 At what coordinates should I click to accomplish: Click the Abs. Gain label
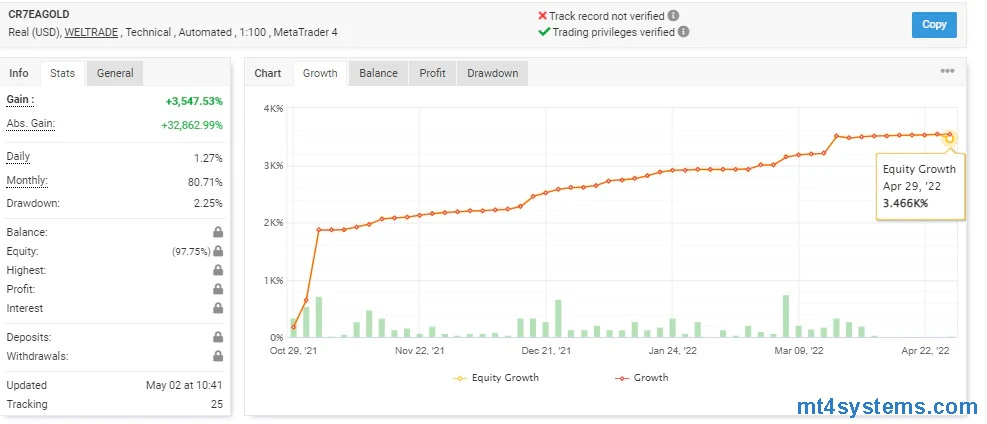31,123
